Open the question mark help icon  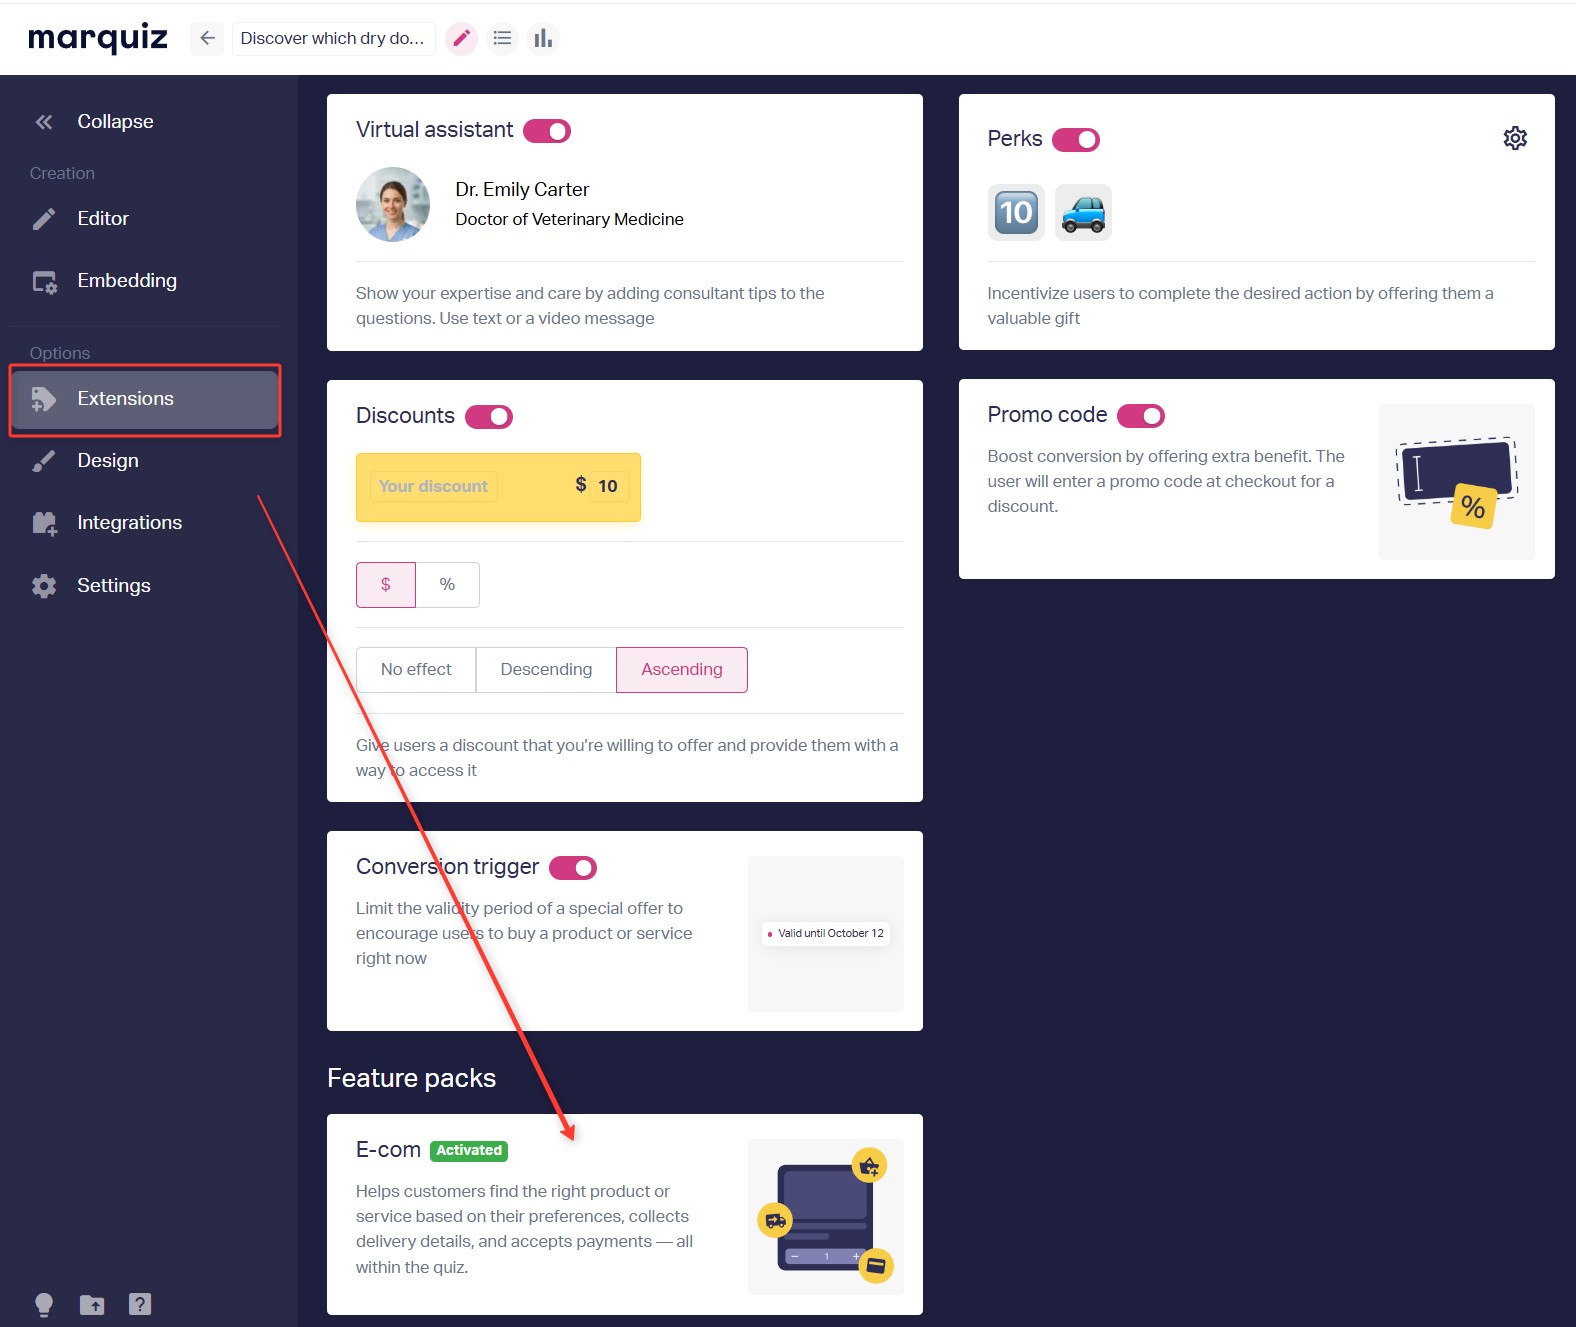[140, 1304]
